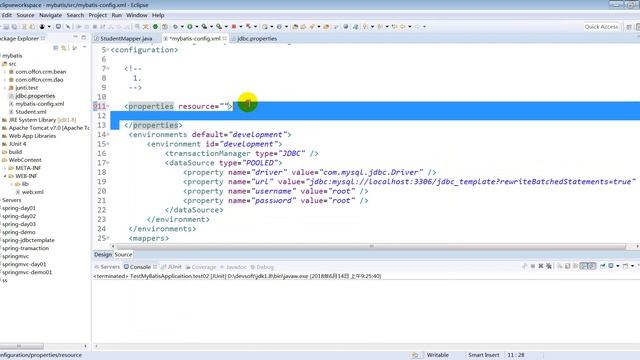Switch to the Source tab
Screen dimensions: 640x360
123,254
